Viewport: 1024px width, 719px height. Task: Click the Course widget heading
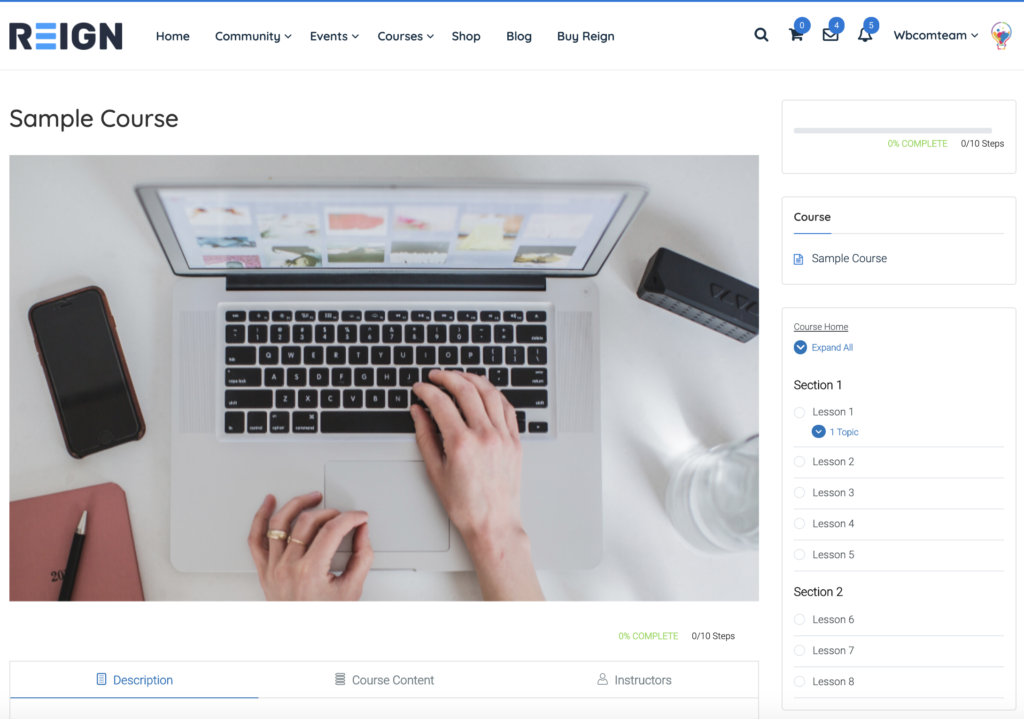click(x=812, y=217)
